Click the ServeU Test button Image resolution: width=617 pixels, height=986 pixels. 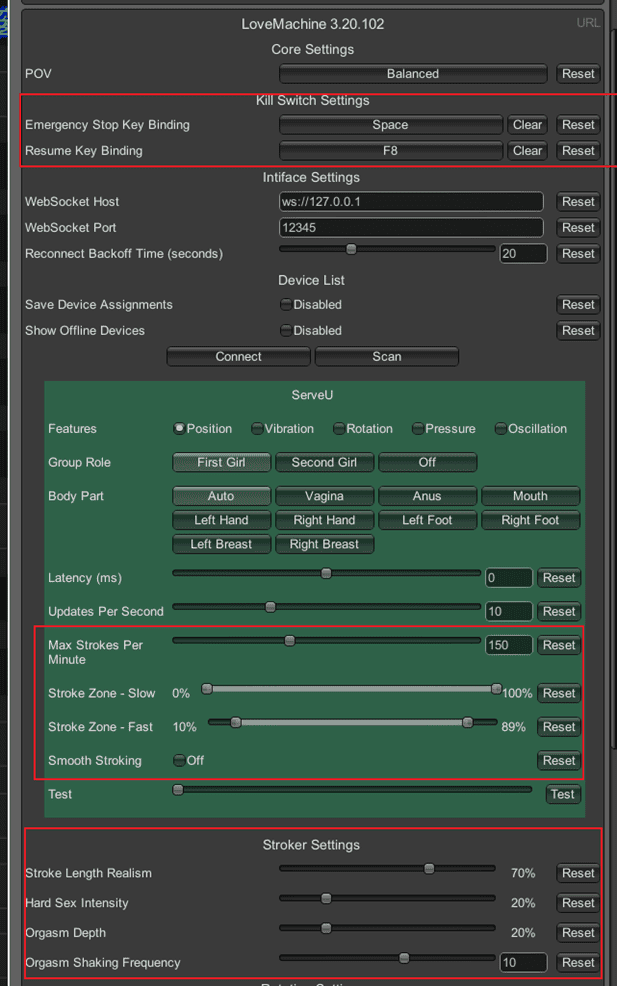point(562,794)
